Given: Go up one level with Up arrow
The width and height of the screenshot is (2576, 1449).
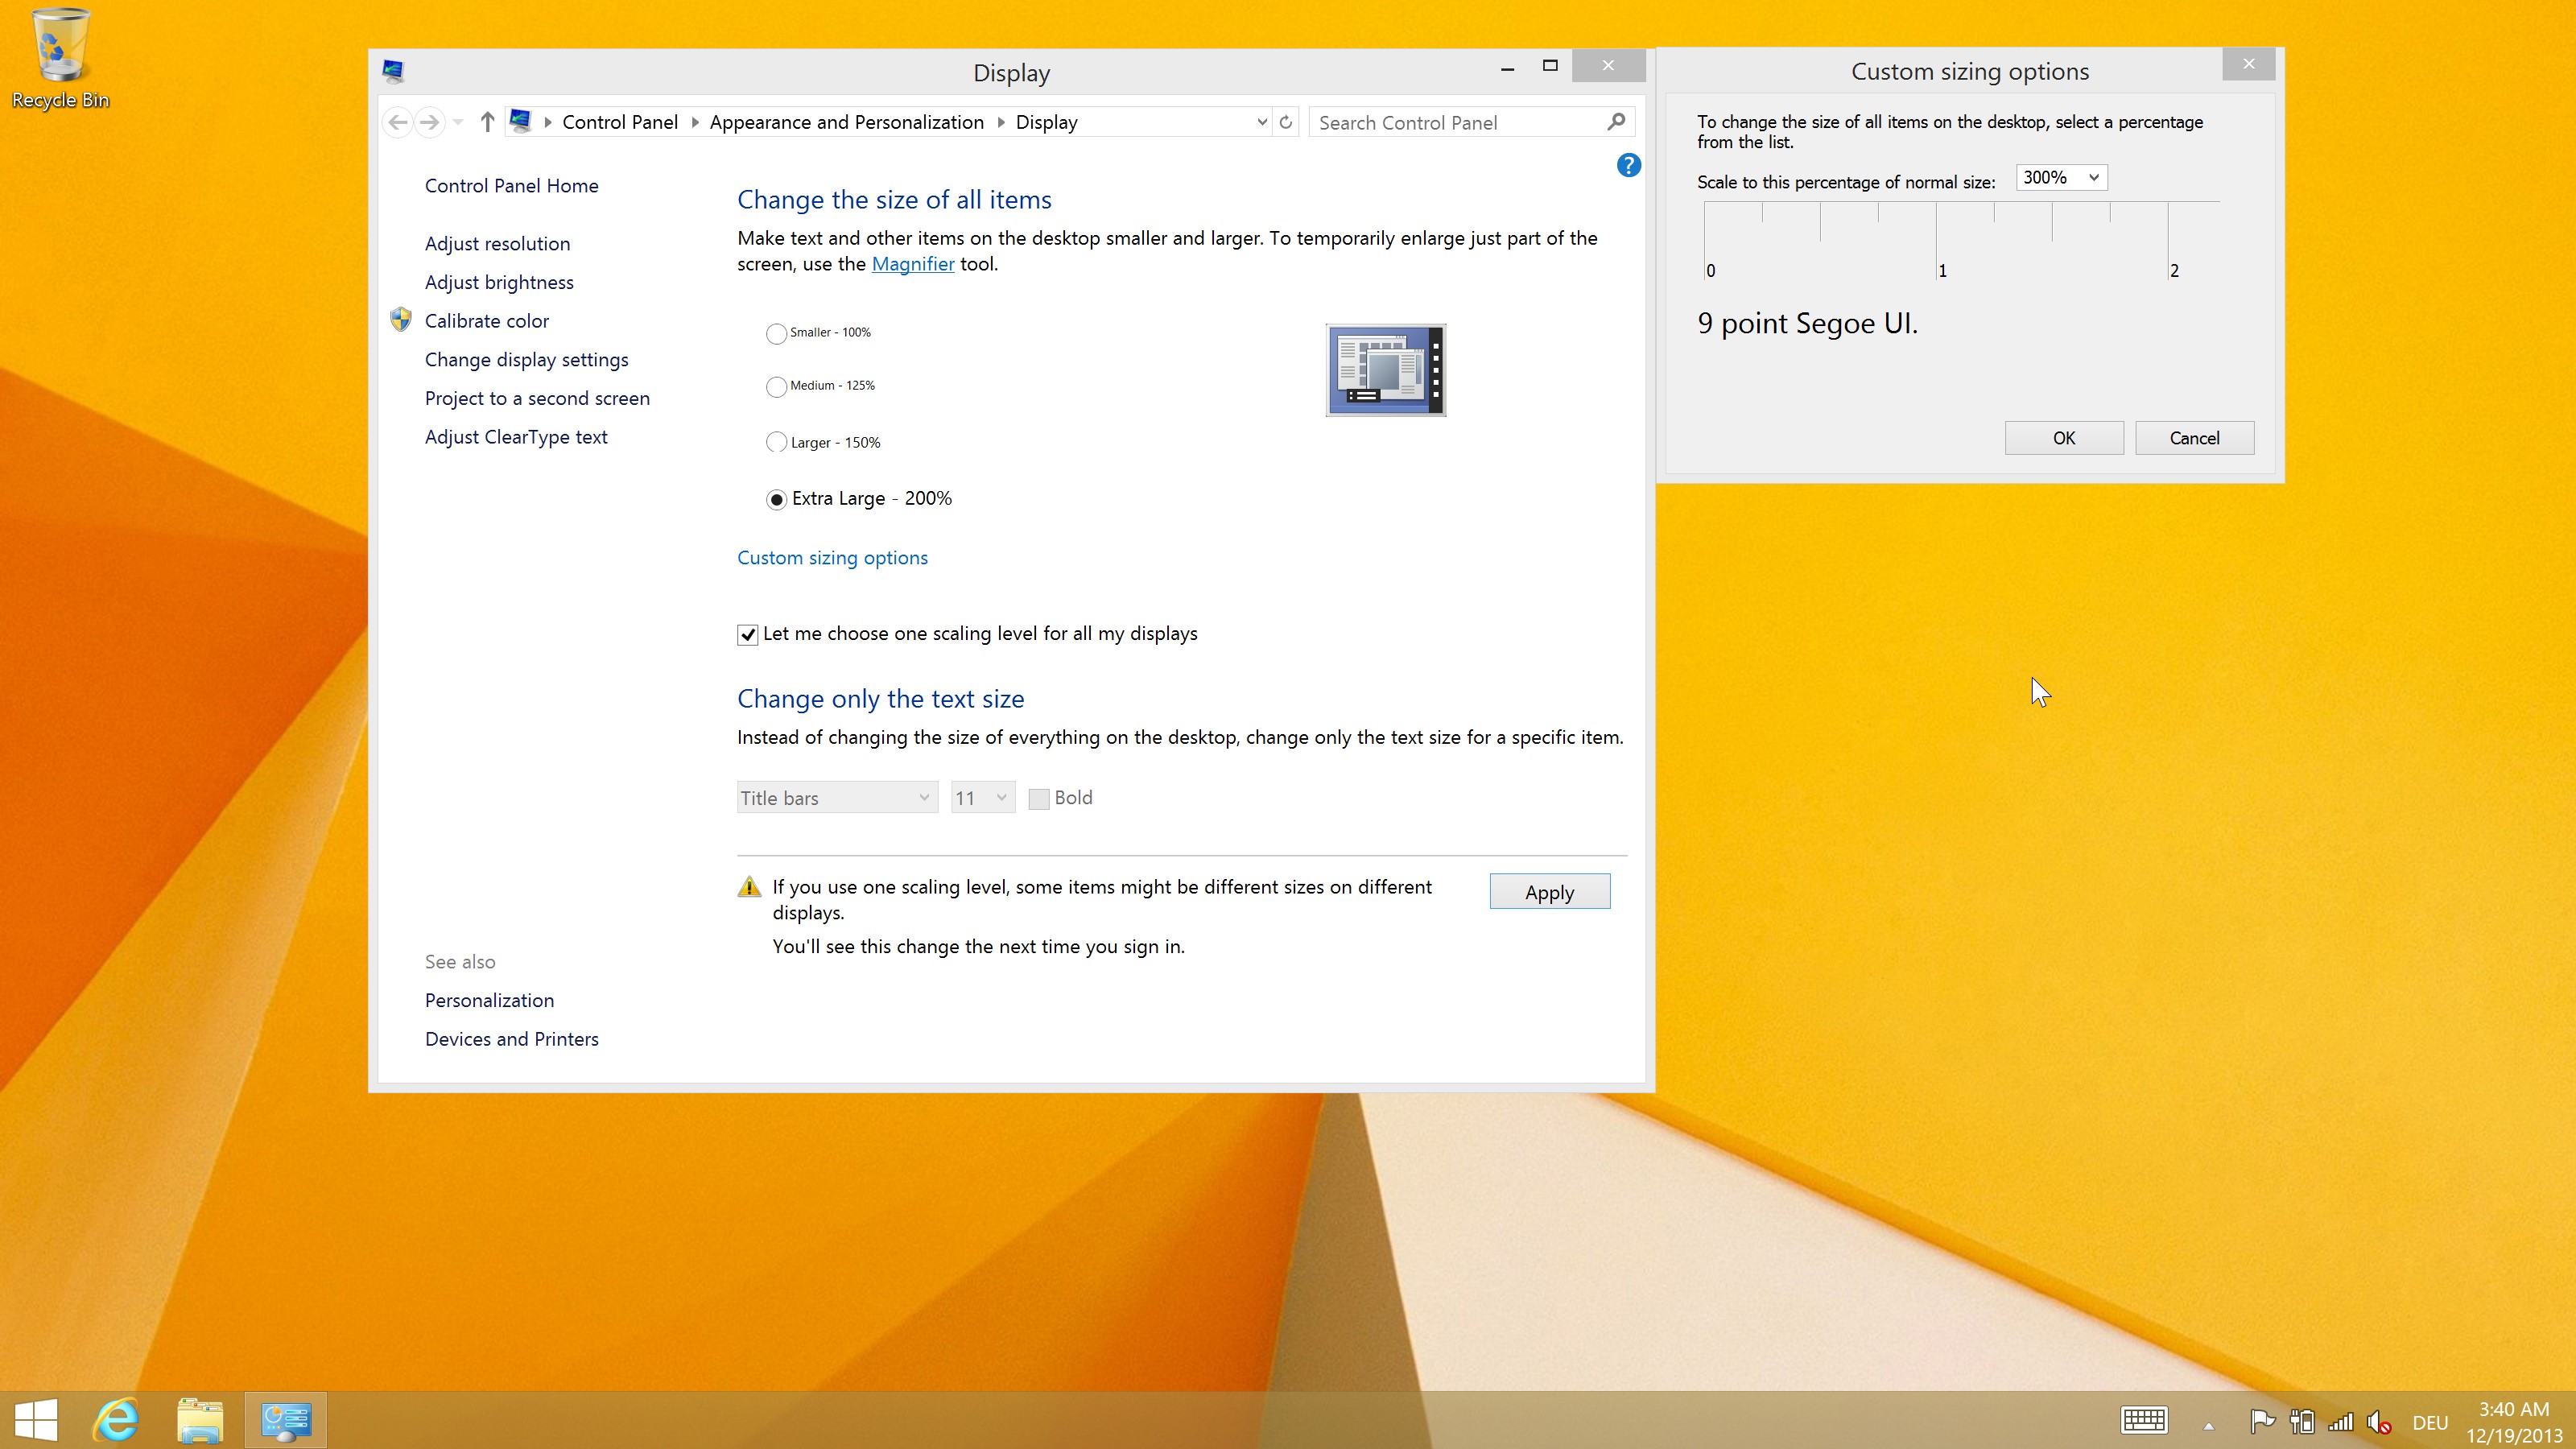Looking at the screenshot, I should tap(487, 122).
